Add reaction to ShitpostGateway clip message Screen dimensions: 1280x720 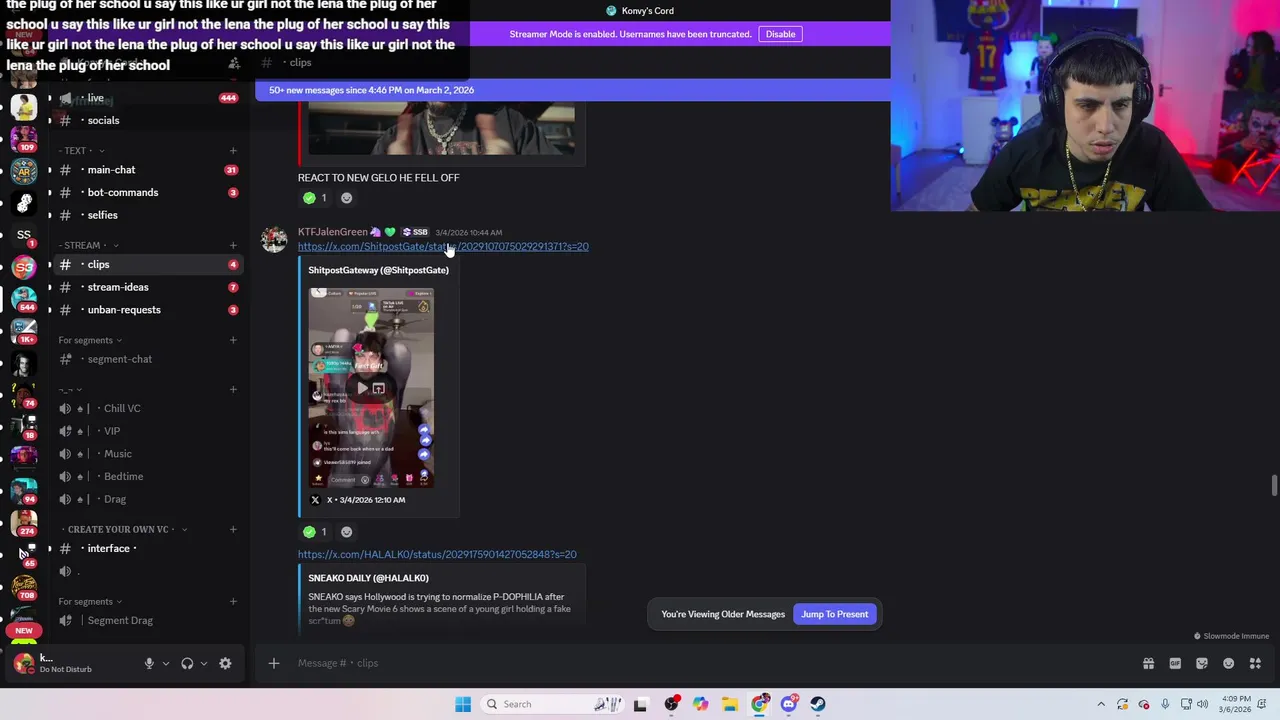click(x=346, y=532)
